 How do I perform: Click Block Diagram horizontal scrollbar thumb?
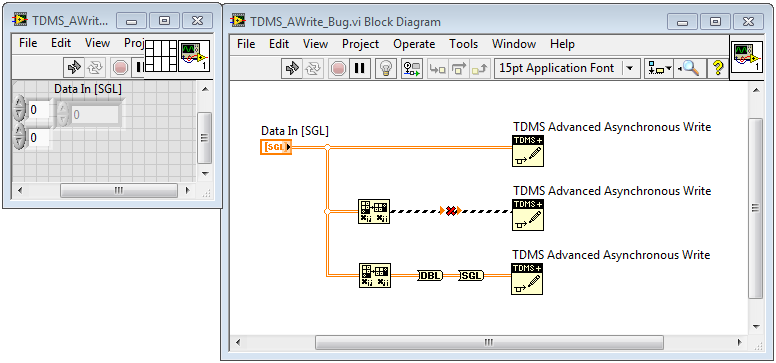489,342
